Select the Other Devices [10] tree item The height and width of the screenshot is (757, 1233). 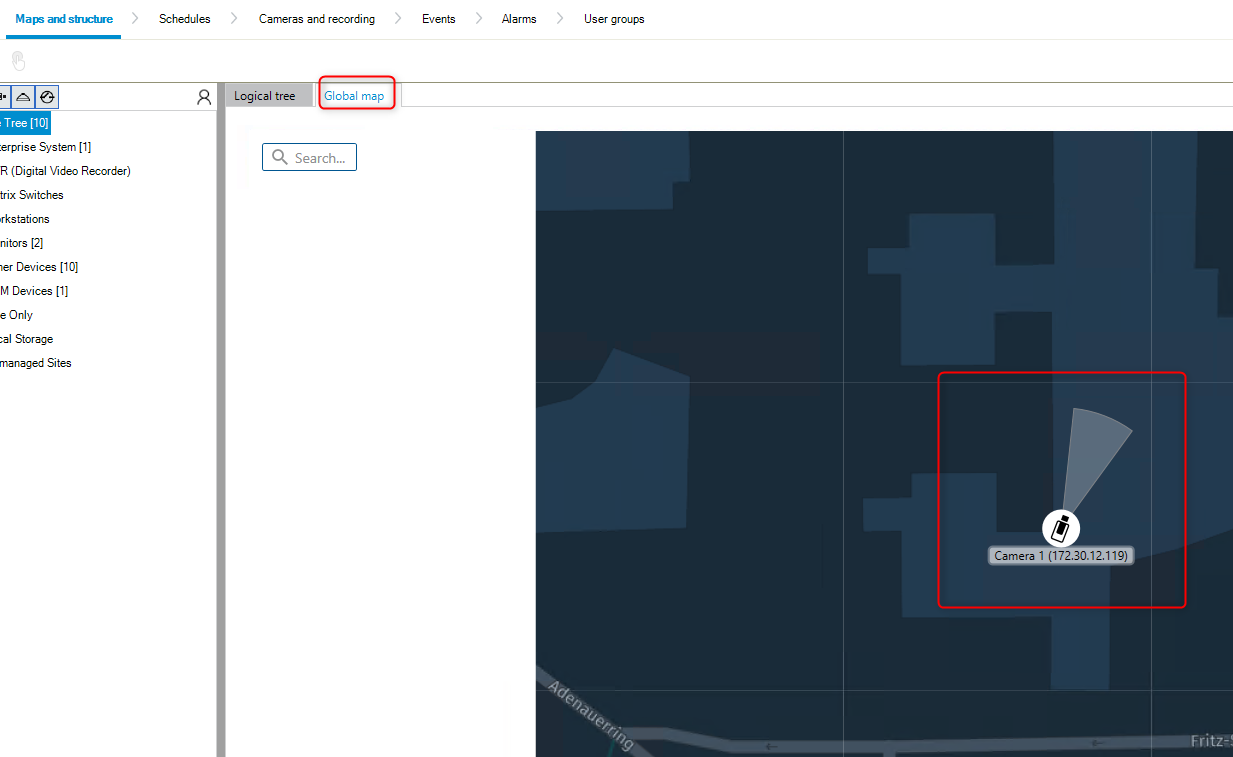pos(39,267)
